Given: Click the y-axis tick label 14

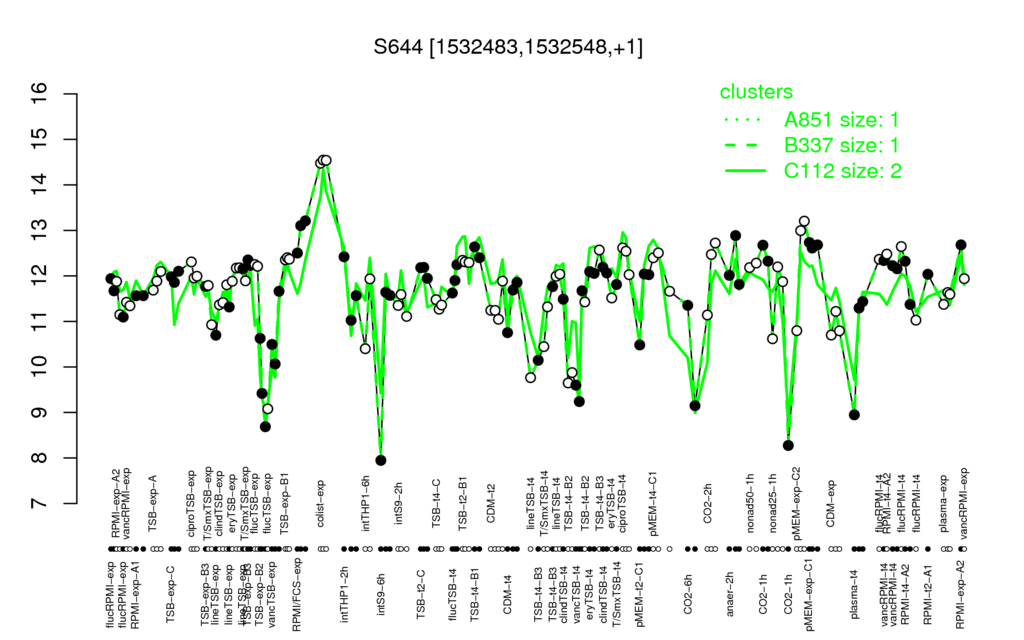Looking at the screenshot, I should pyautogui.click(x=40, y=185).
